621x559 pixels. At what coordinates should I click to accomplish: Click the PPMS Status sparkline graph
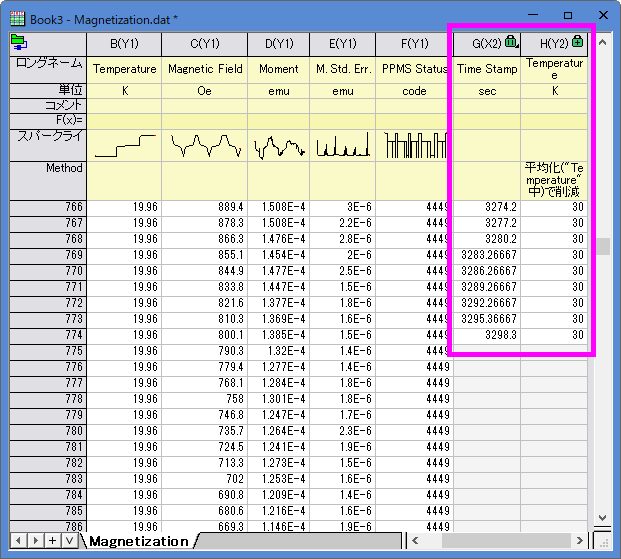tap(414, 145)
